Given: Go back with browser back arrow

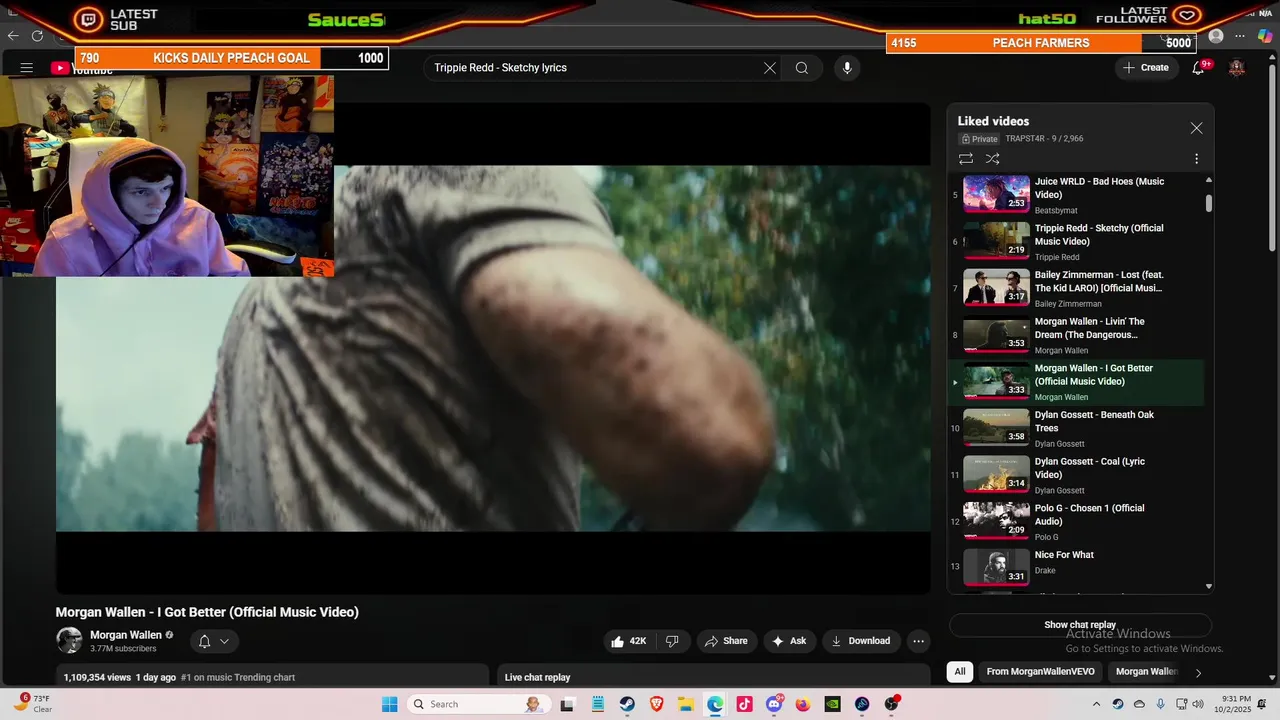Looking at the screenshot, I should tap(13, 36).
